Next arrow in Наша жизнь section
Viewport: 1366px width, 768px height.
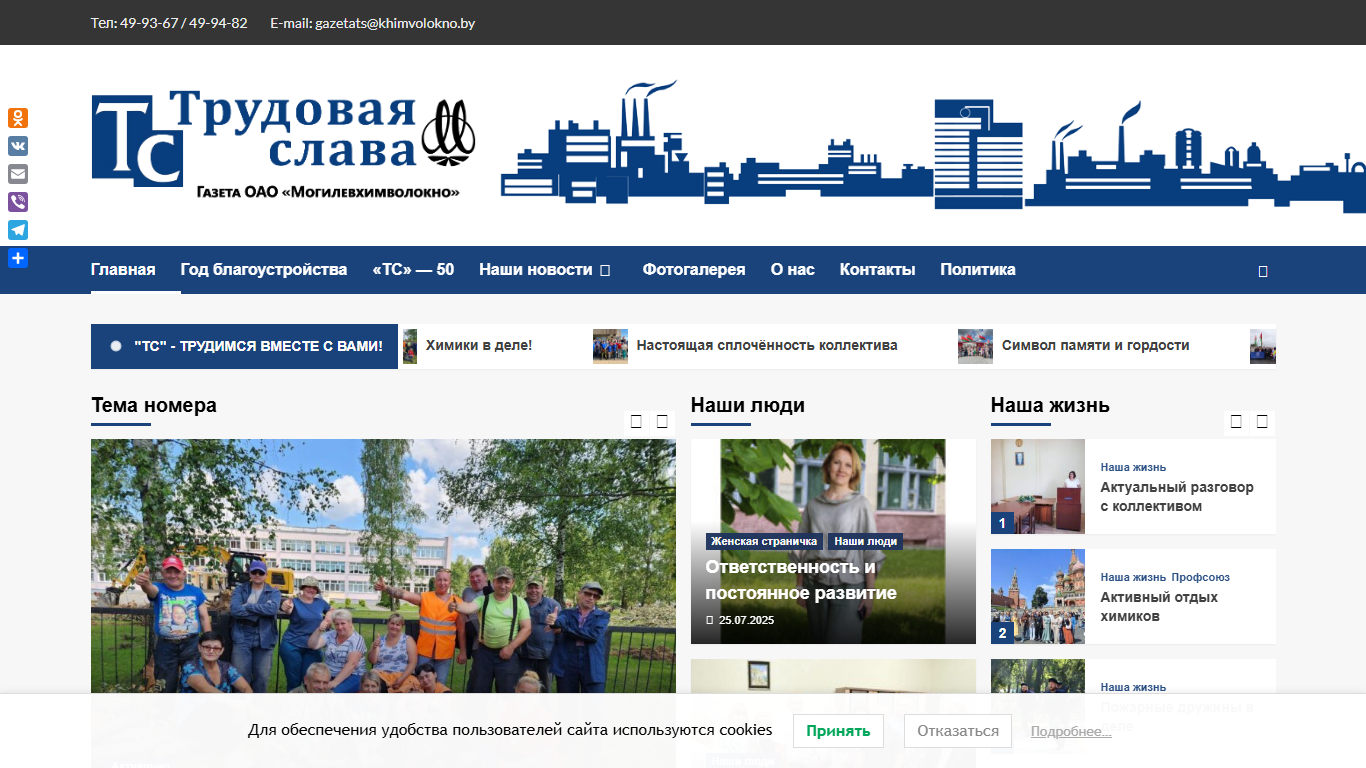1262,421
